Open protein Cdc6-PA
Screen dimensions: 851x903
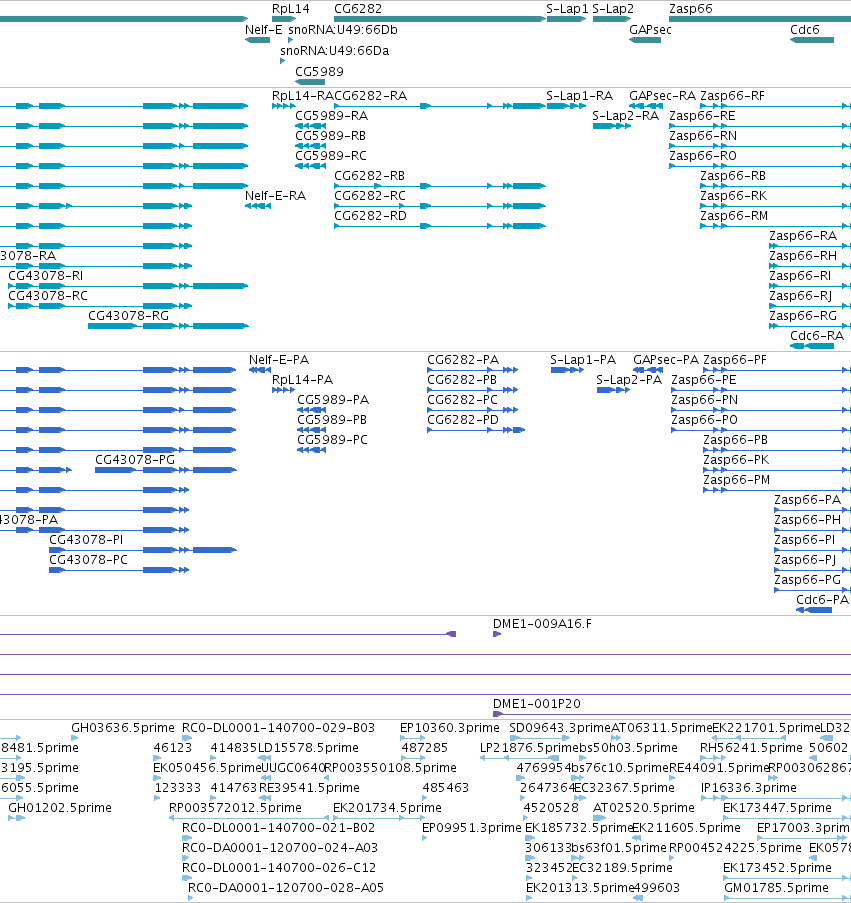823,600
